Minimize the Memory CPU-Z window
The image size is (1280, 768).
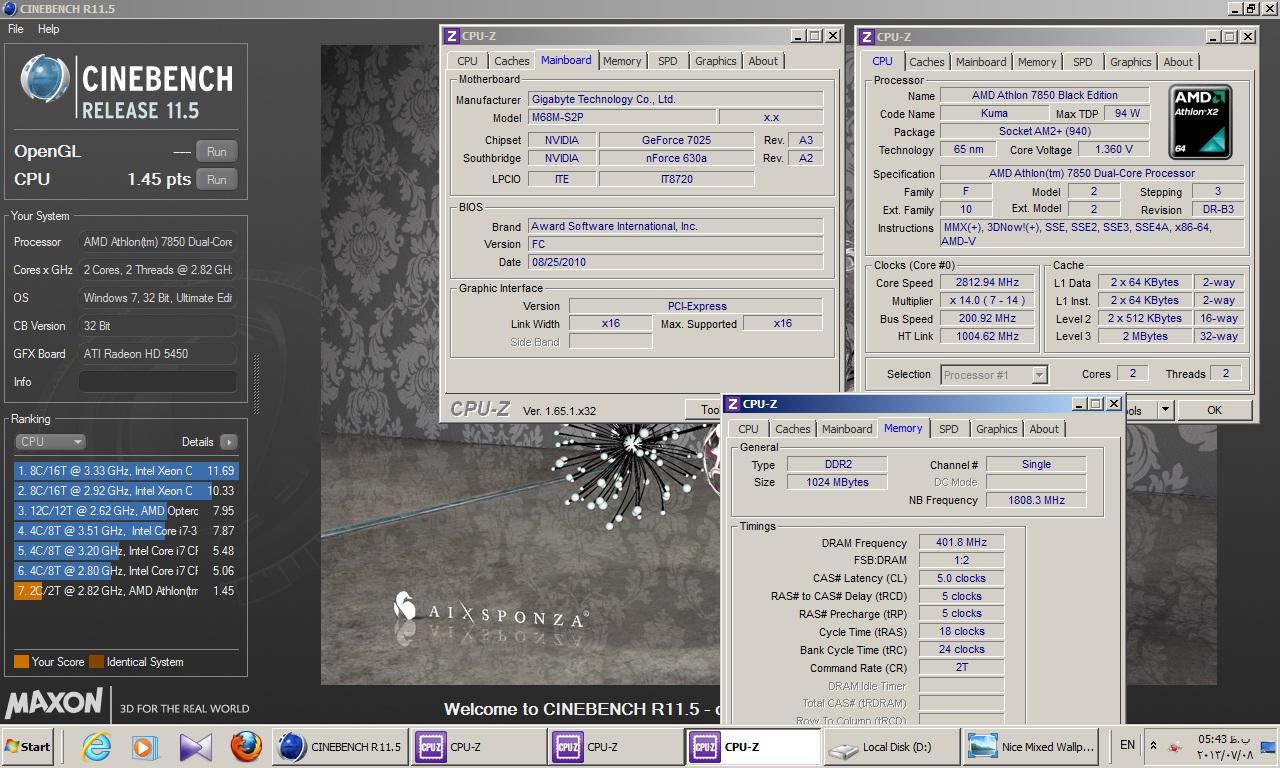1081,404
